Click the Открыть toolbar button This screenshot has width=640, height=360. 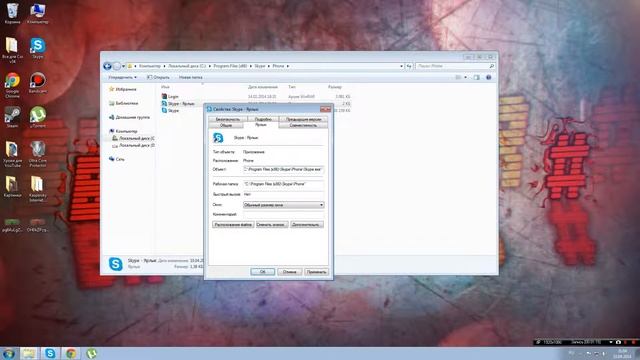point(158,77)
